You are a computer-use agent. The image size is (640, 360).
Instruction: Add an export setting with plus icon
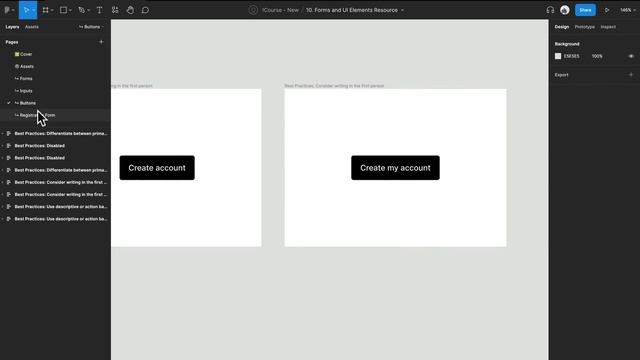pyautogui.click(x=631, y=75)
